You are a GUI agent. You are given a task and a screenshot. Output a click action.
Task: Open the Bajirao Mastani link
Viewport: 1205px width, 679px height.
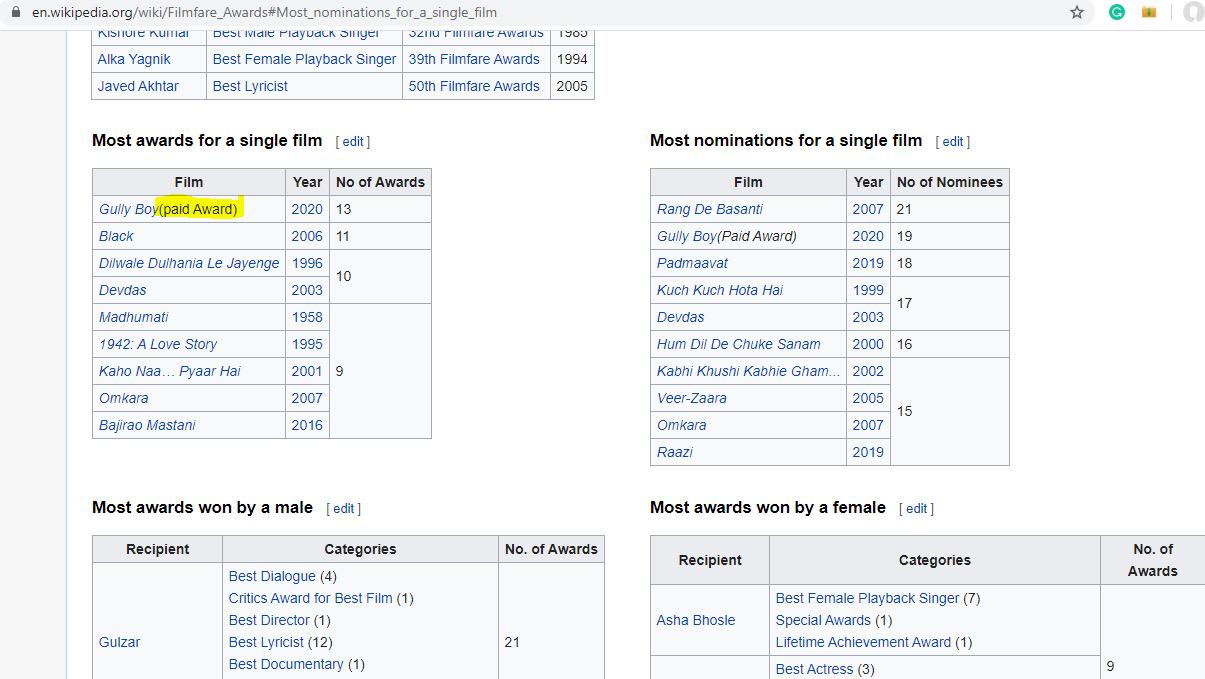[147, 425]
